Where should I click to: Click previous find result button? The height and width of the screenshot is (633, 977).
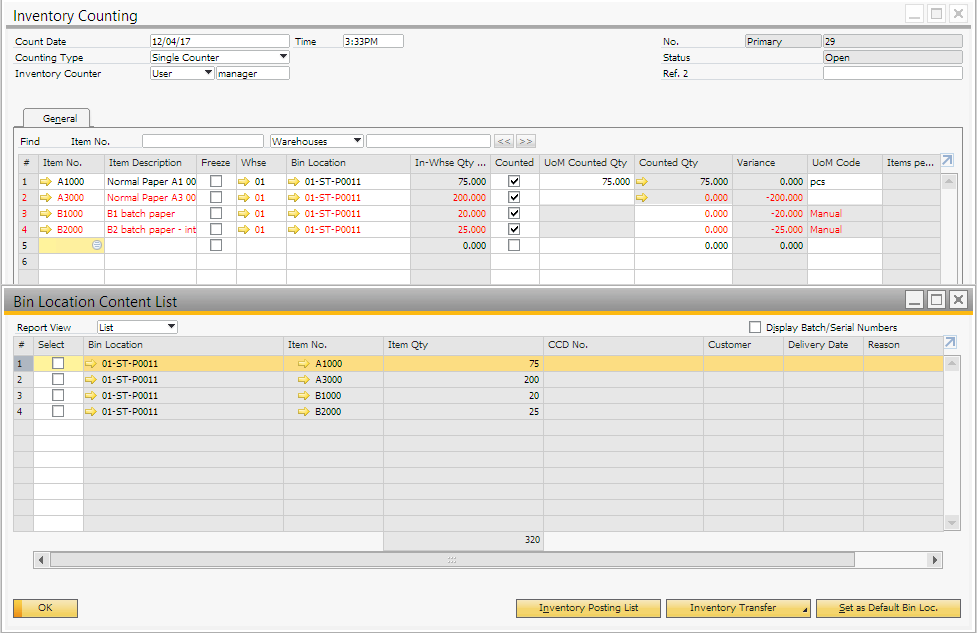coord(504,142)
